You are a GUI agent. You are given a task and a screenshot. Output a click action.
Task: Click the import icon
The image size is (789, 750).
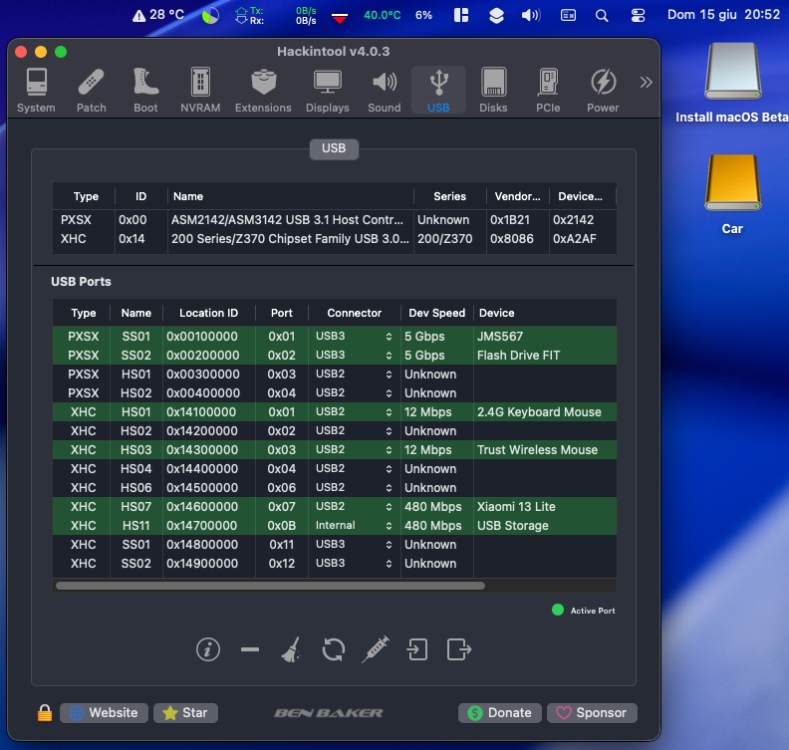point(417,649)
